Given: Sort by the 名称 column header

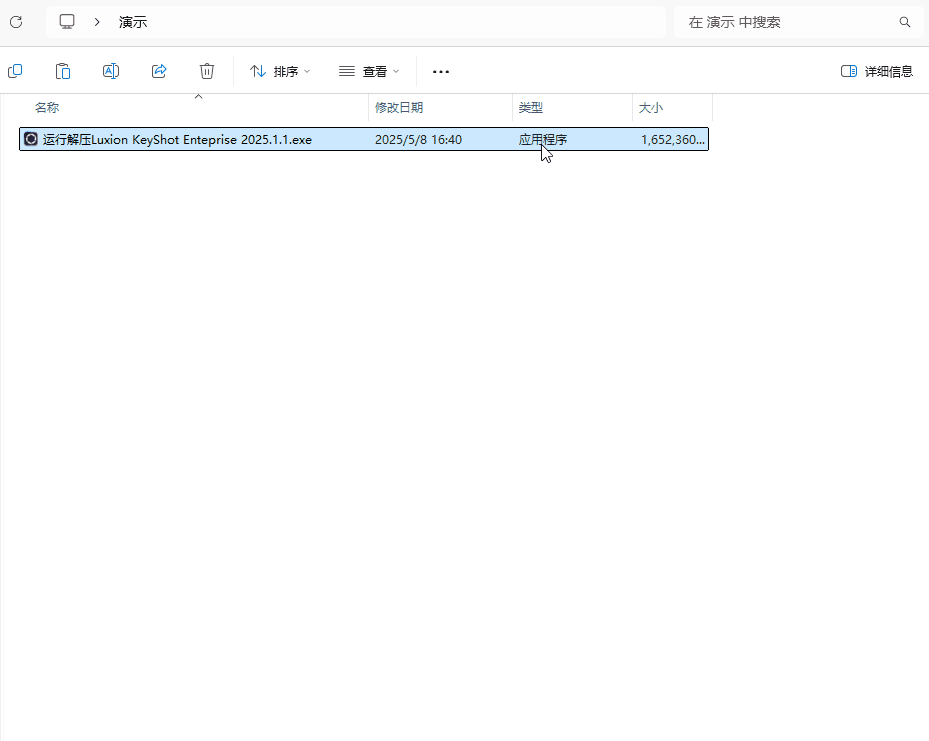Looking at the screenshot, I should [x=47, y=107].
